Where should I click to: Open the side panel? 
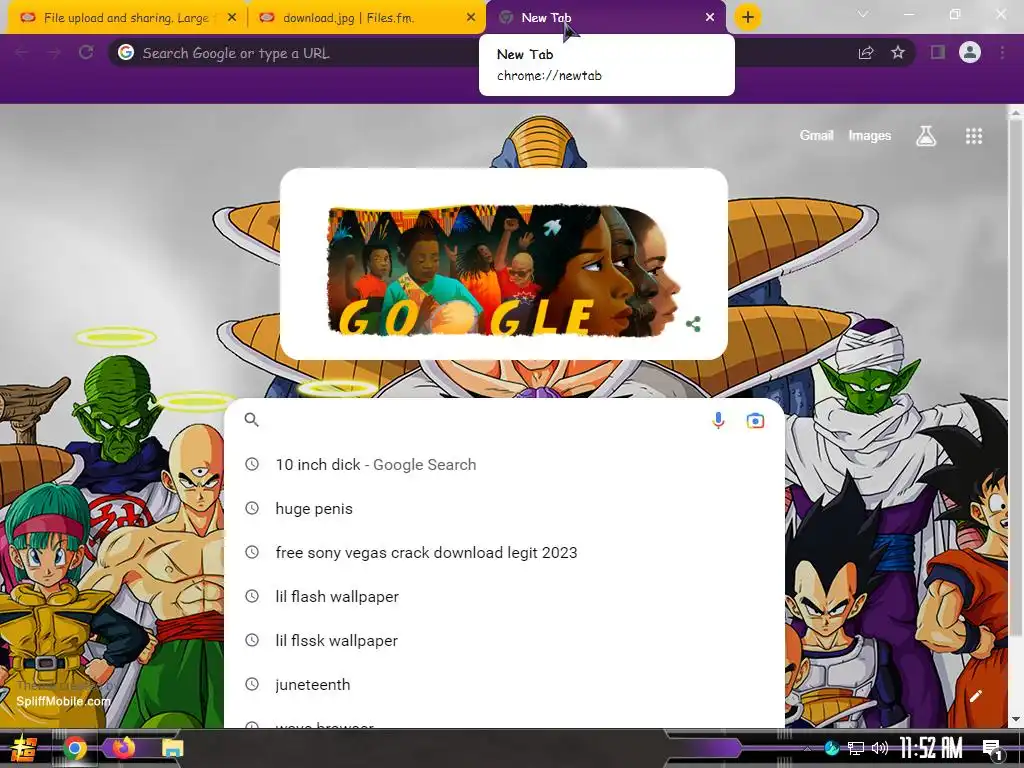[x=938, y=53]
